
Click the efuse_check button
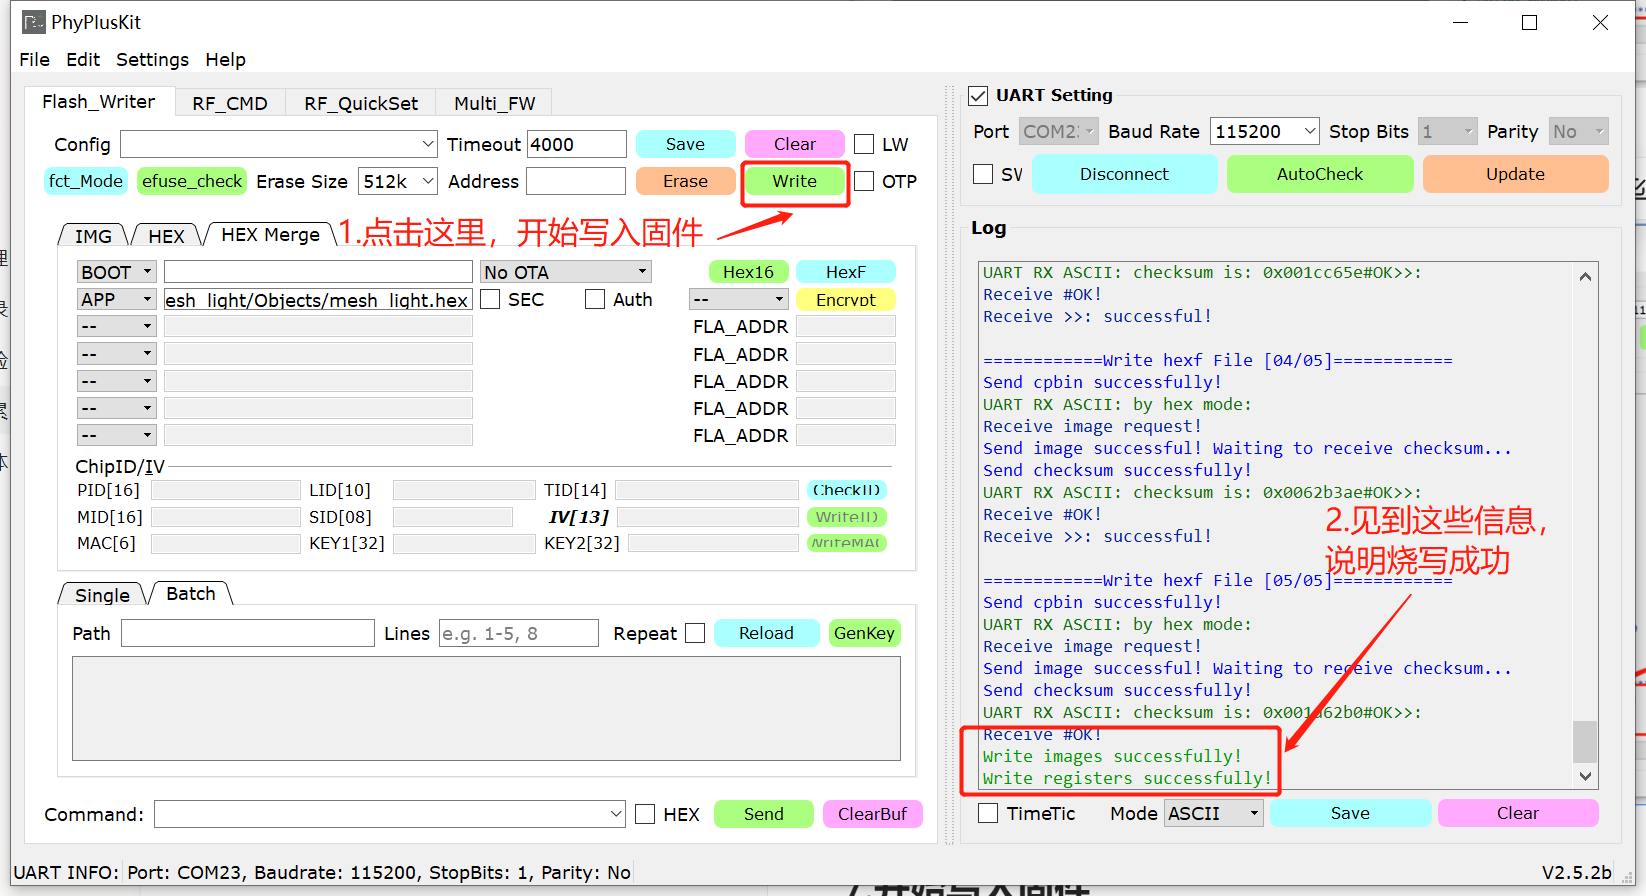[x=192, y=181]
